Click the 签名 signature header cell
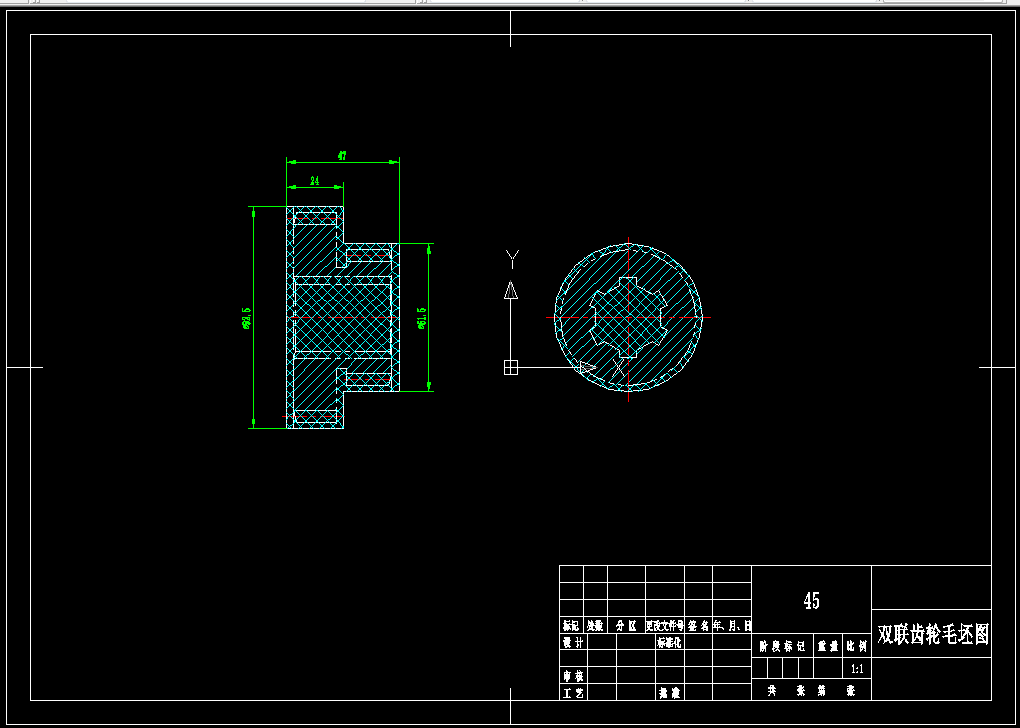The width and height of the screenshot is (1020, 728). point(698,626)
